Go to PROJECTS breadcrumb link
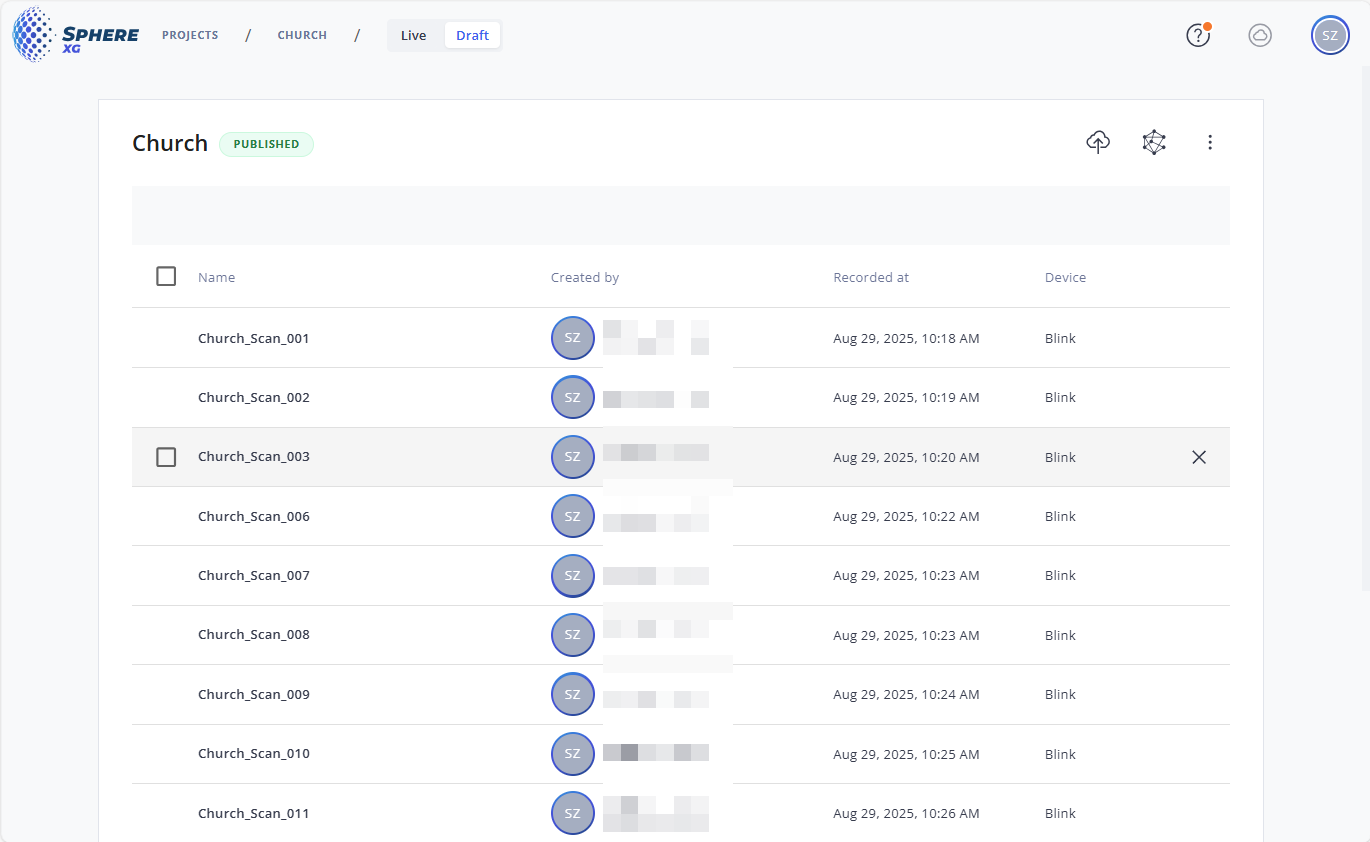The width and height of the screenshot is (1370, 842). pyautogui.click(x=190, y=35)
